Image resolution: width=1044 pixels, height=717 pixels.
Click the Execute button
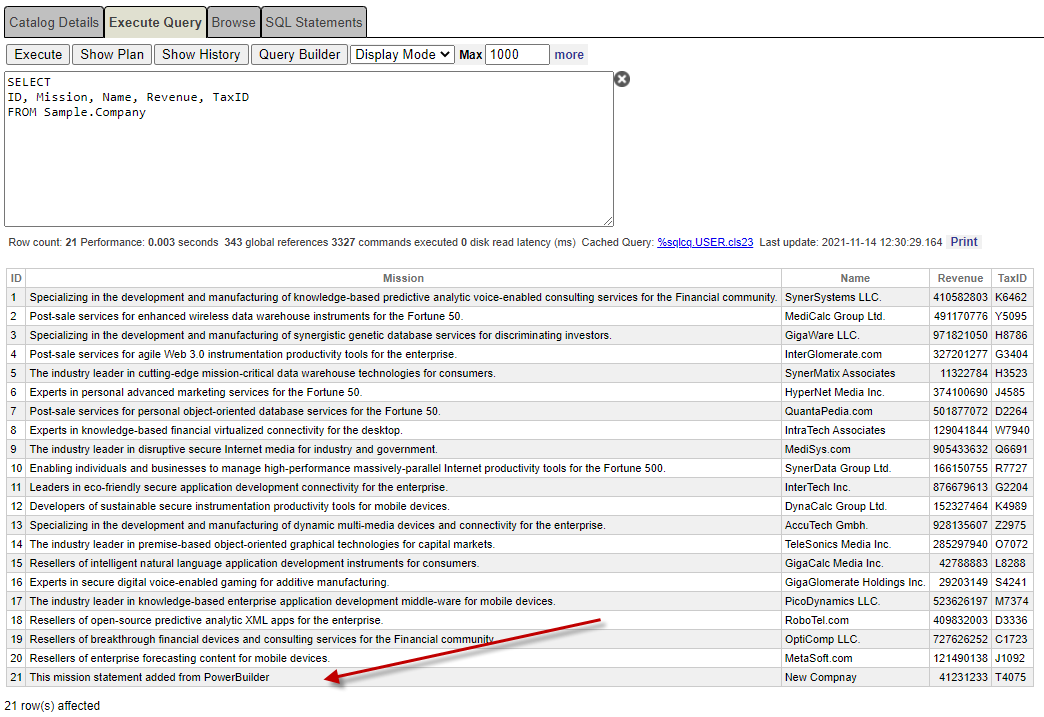(38, 55)
